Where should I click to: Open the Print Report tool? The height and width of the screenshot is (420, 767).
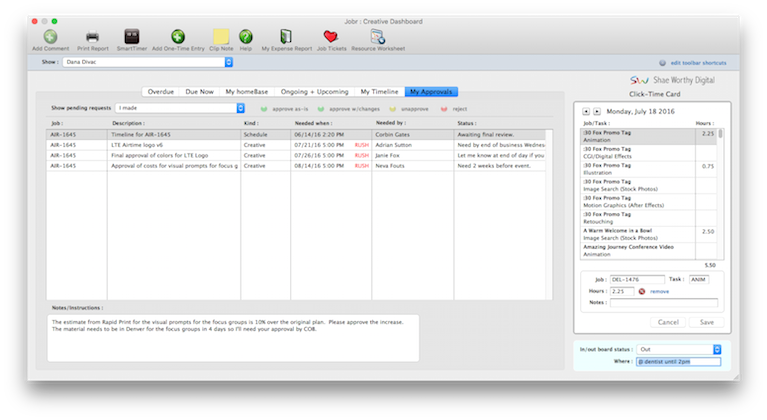92,37
